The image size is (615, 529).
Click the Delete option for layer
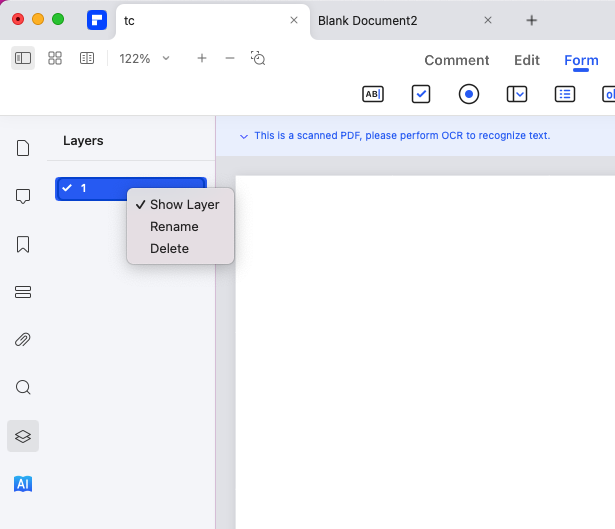tap(169, 249)
